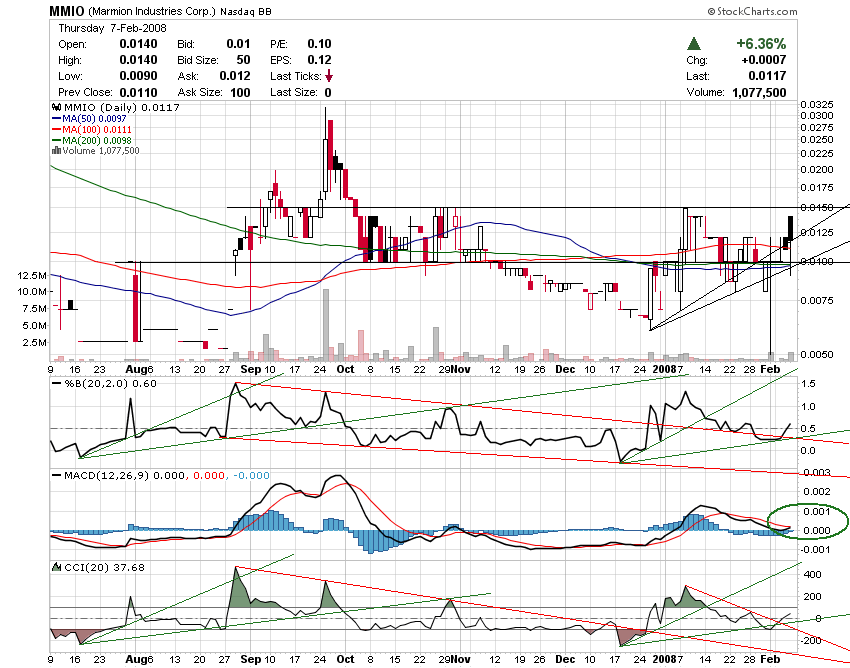Click the Bid value 0.01

(239, 44)
